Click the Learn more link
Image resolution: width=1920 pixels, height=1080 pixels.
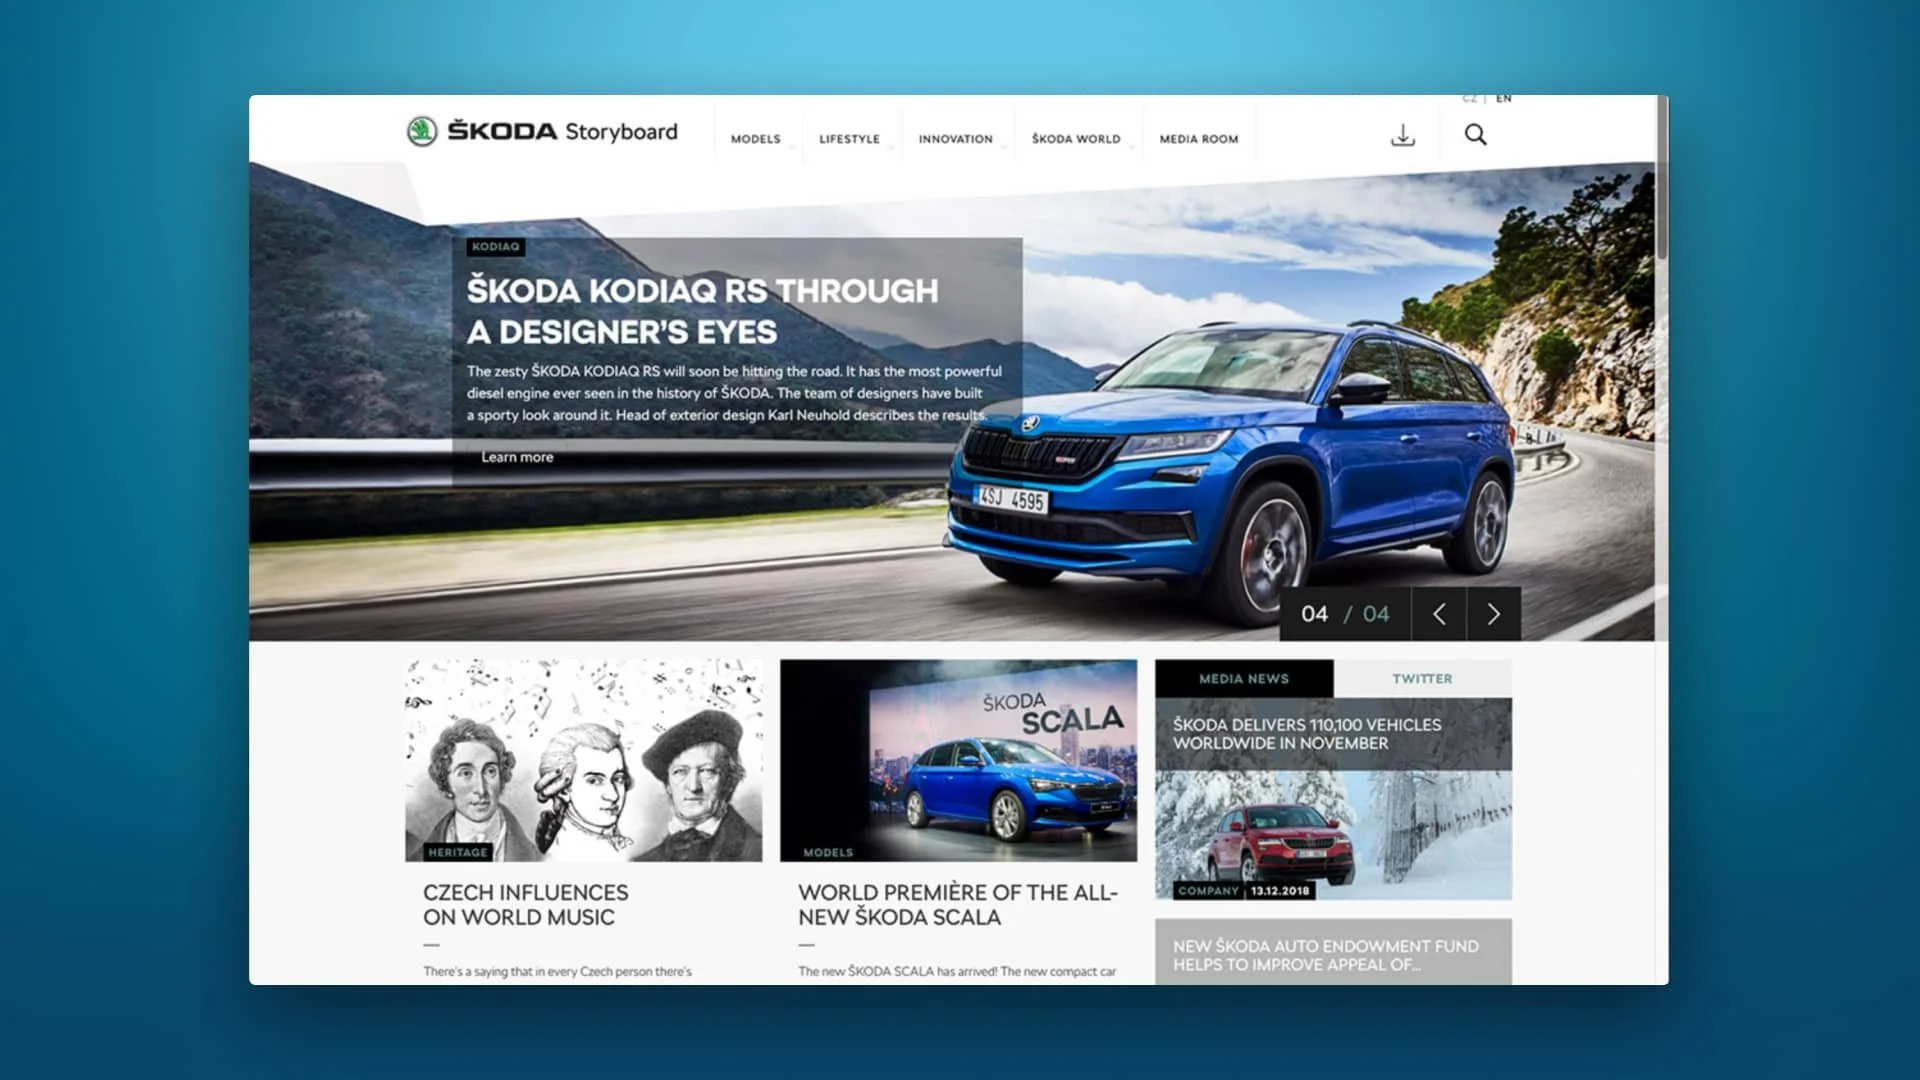tap(517, 457)
